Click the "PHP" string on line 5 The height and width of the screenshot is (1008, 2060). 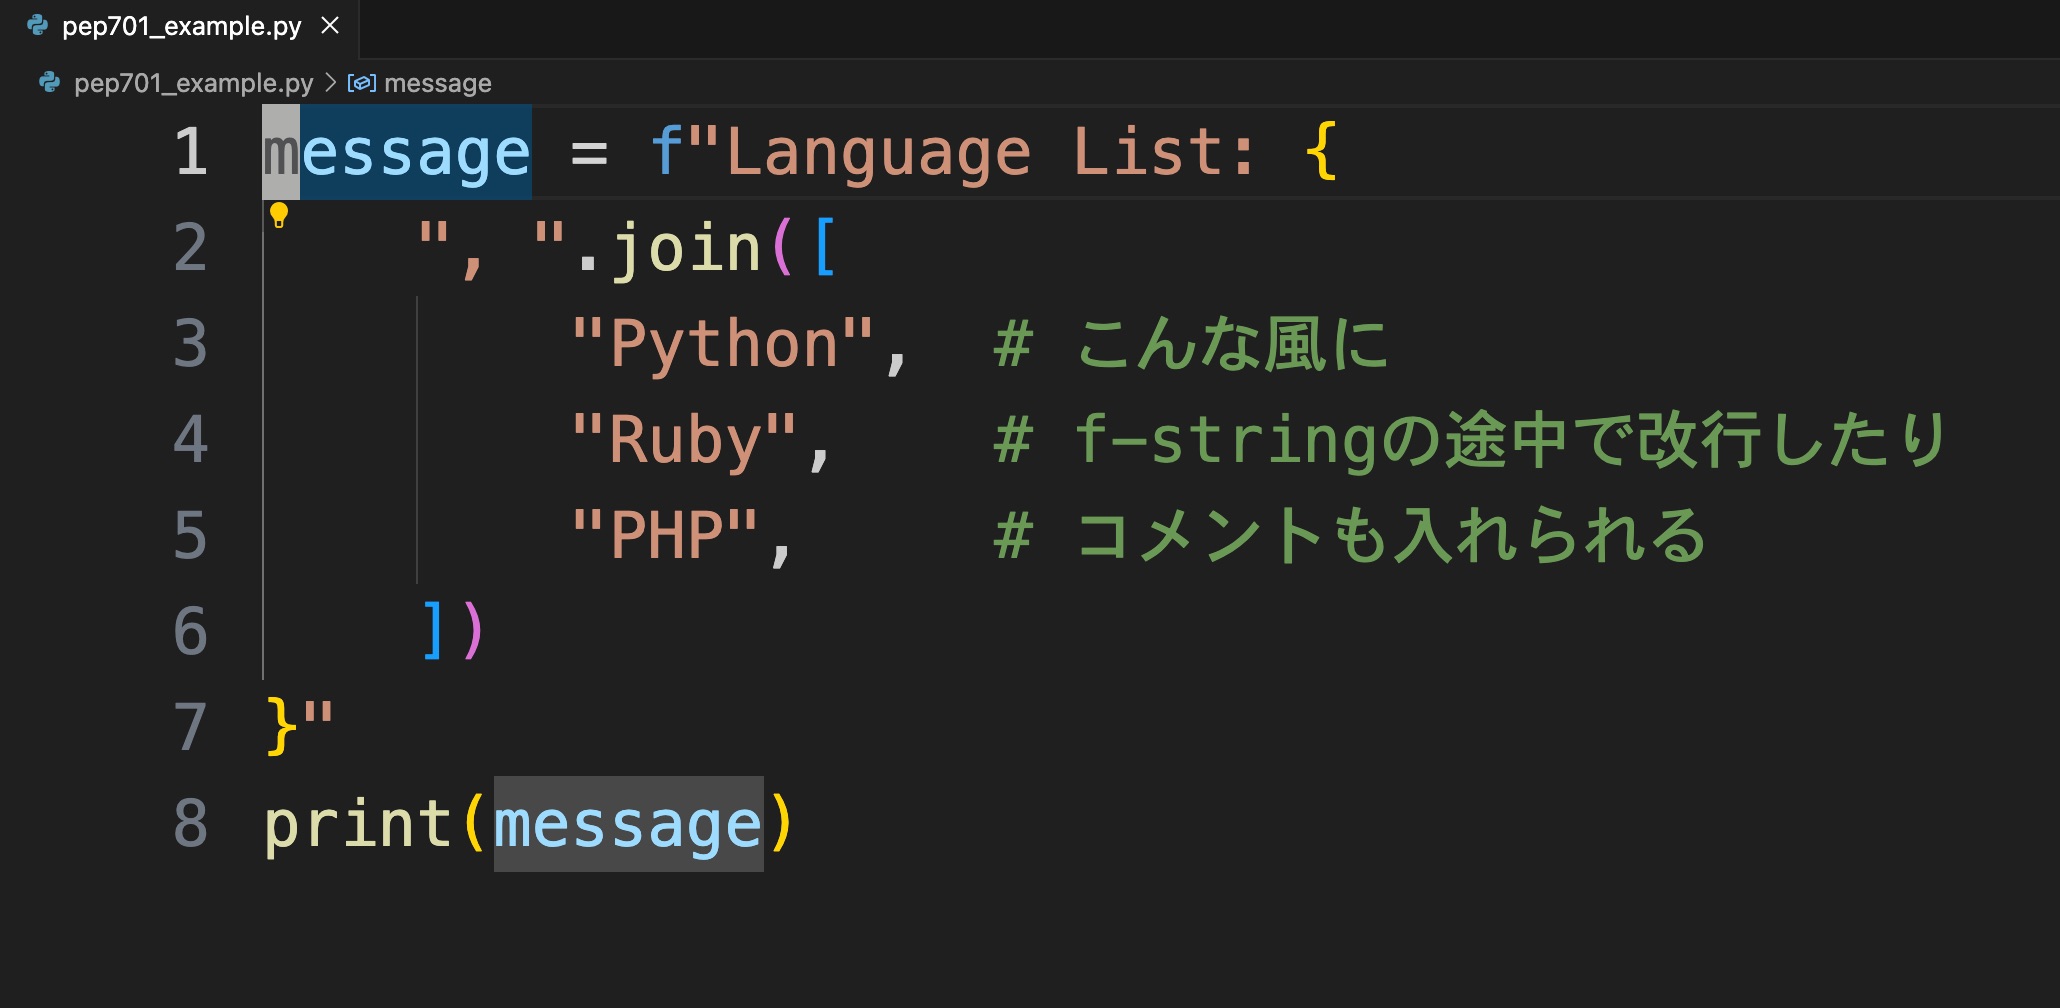665,536
